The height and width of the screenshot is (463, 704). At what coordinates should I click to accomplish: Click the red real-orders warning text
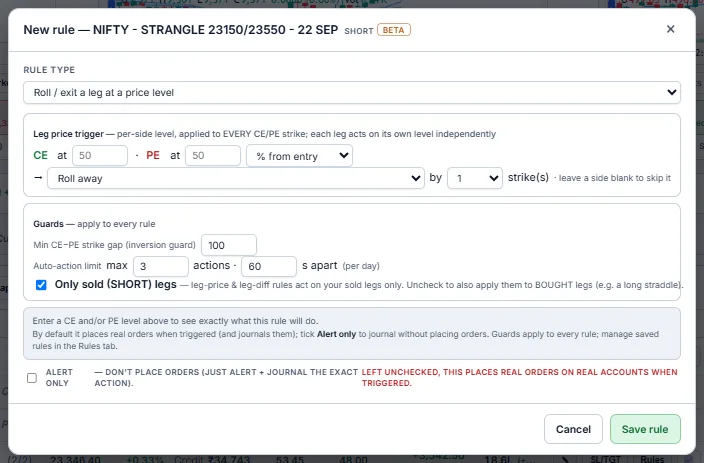(519, 377)
